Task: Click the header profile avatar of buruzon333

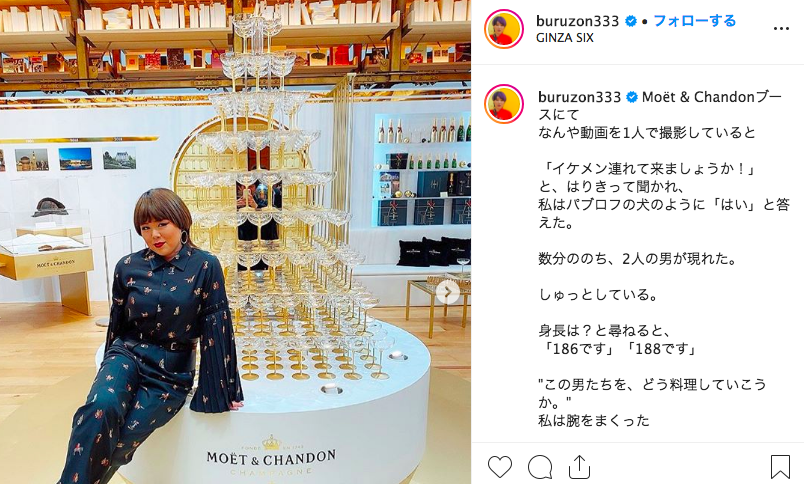Action: [504, 29]
